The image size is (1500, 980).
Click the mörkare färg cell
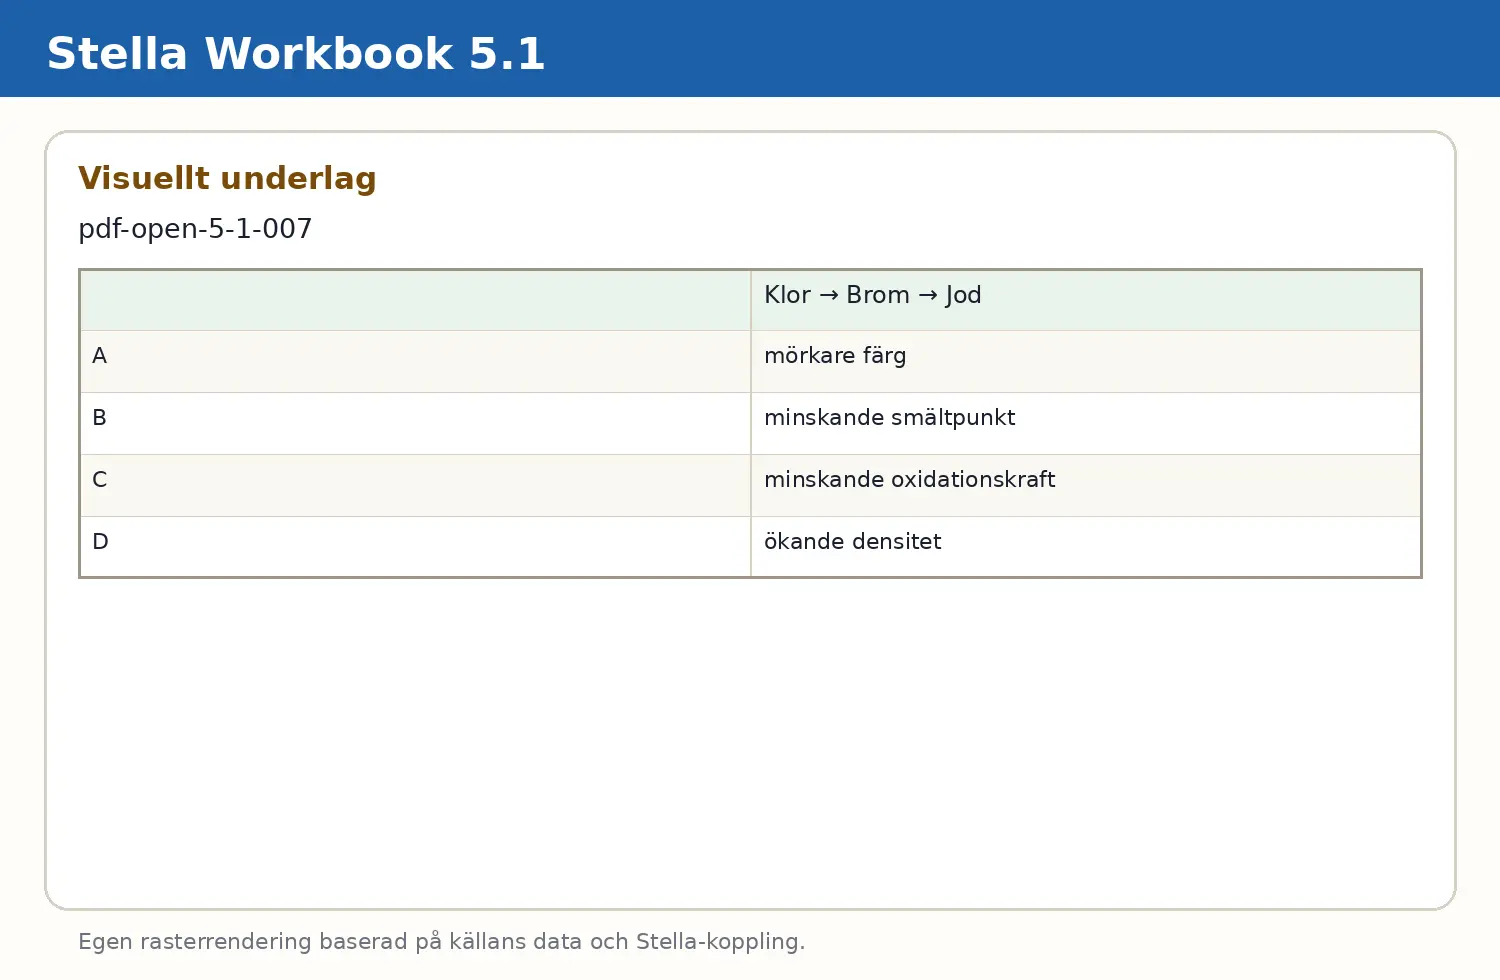click(1086, 362)
